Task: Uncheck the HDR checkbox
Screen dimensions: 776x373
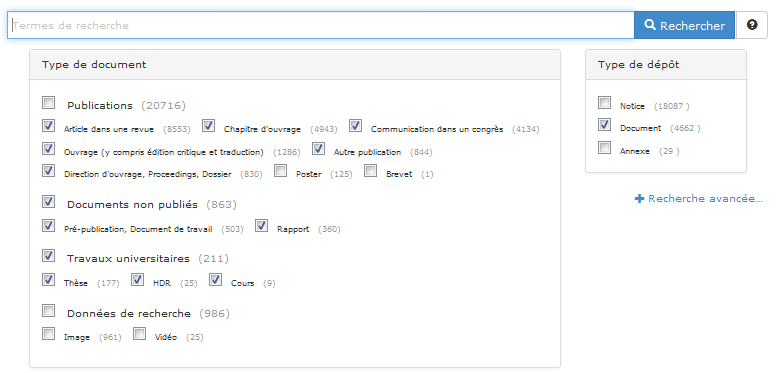Action: 138,280
